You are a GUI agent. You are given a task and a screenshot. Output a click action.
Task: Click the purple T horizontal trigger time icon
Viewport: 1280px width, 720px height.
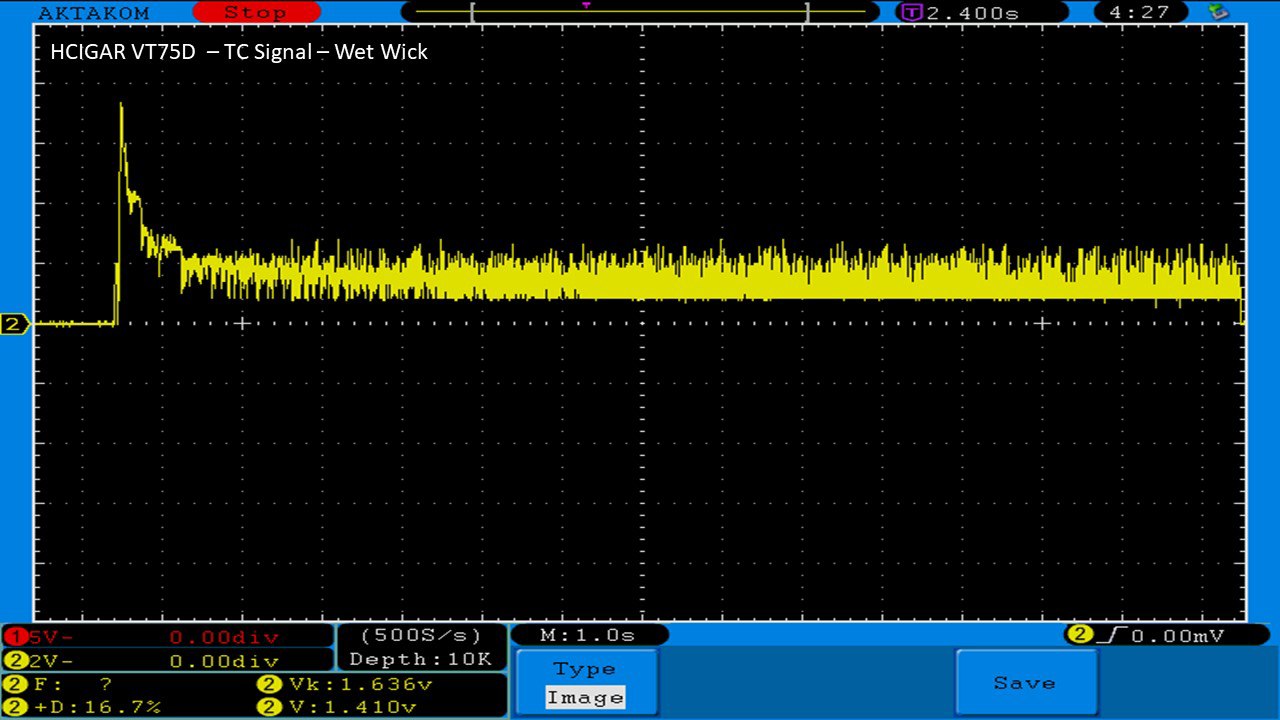coord(911,13)
